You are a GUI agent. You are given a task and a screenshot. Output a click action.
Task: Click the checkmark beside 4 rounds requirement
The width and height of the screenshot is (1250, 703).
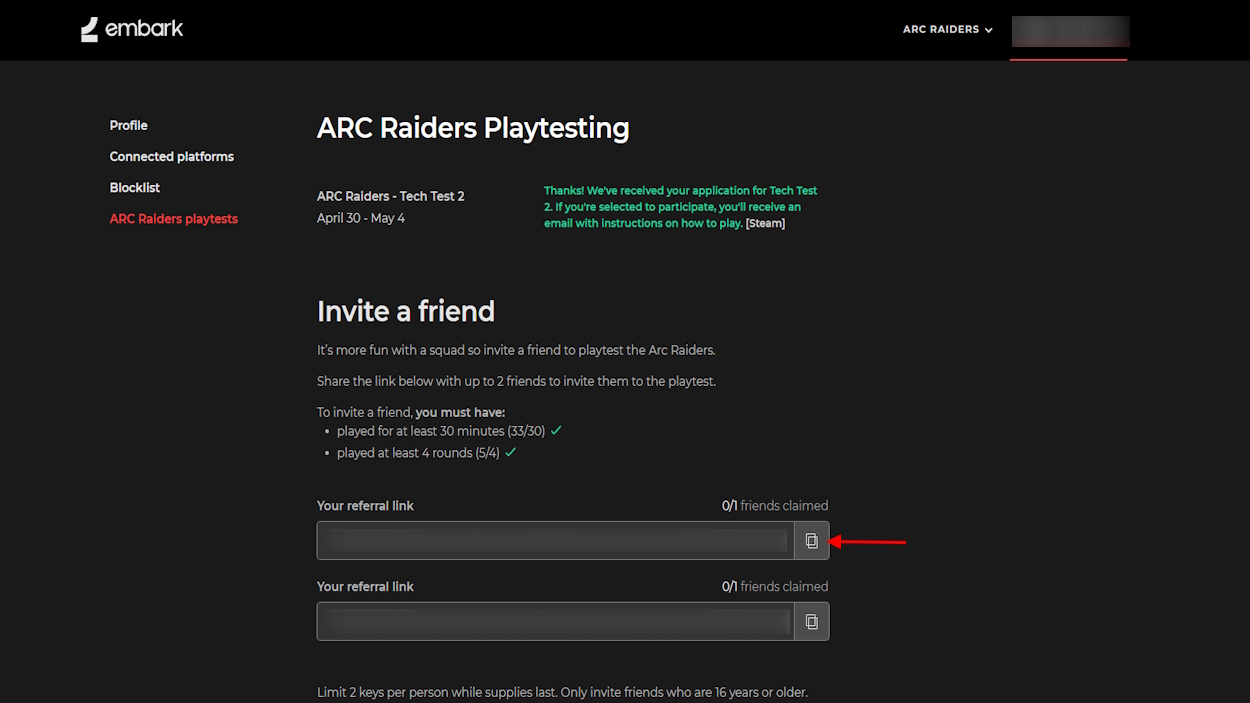[510, 453]
